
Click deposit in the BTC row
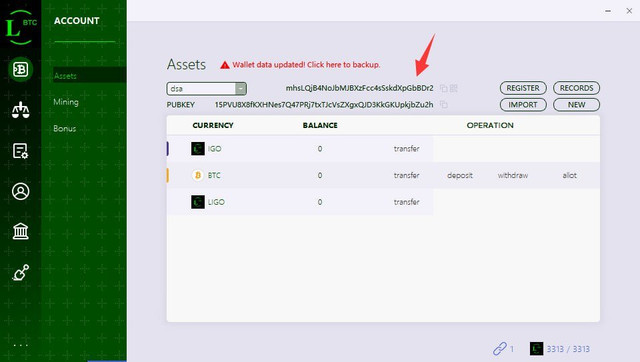click(460, 175)
